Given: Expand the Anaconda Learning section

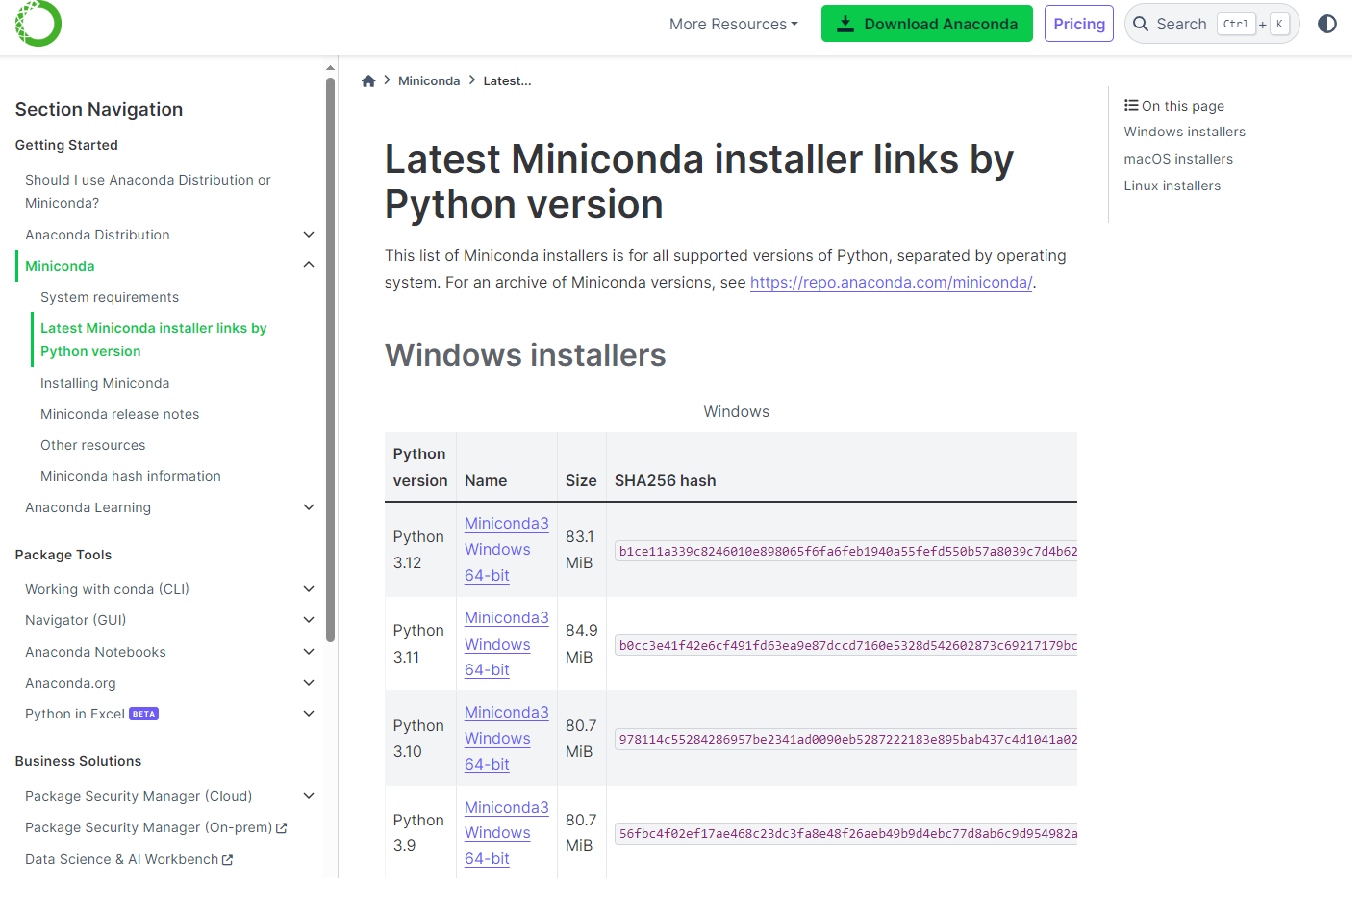Looking at the screenshot, I should [x=309, y=507].
